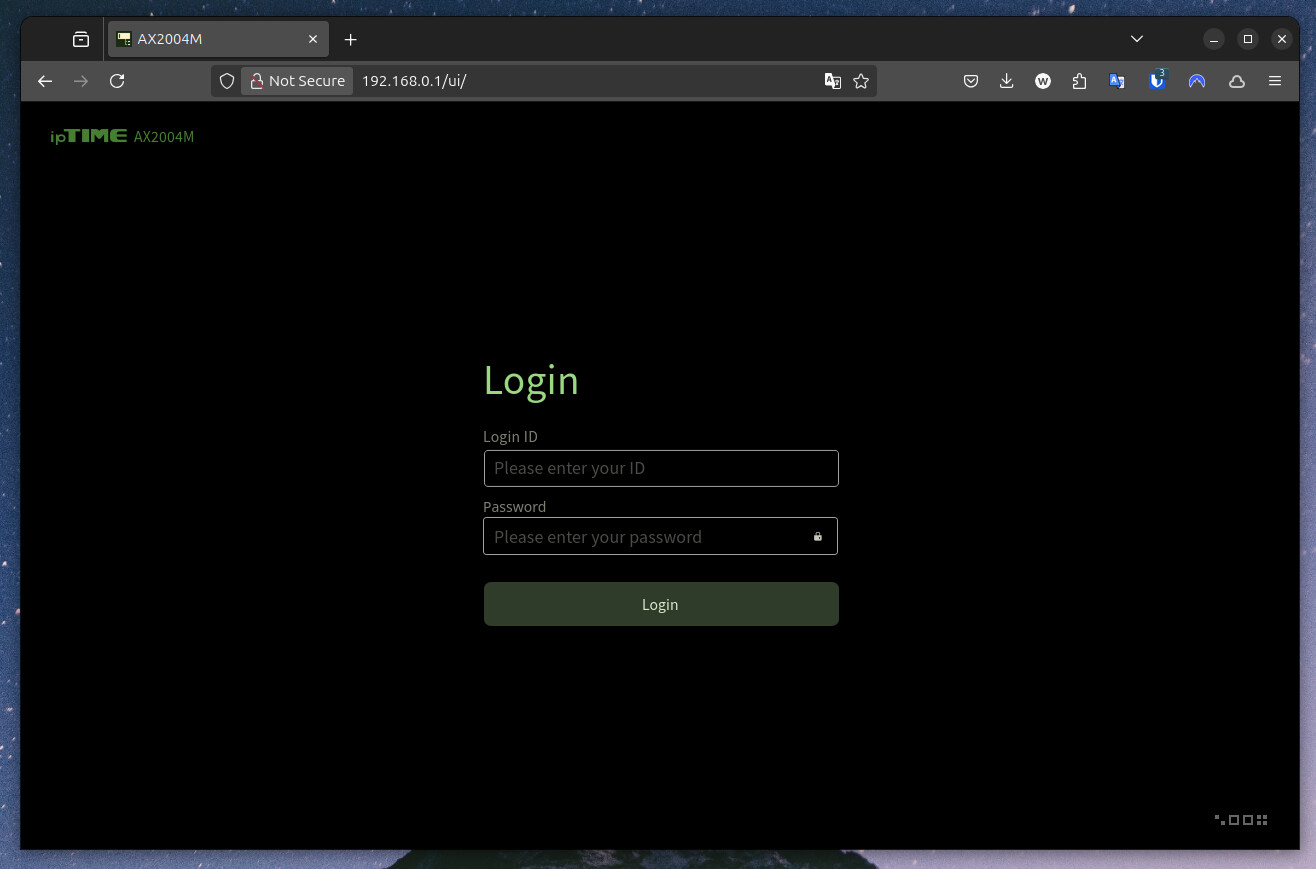
Task: Open a new tab with plus button
Action: [350, 40]
